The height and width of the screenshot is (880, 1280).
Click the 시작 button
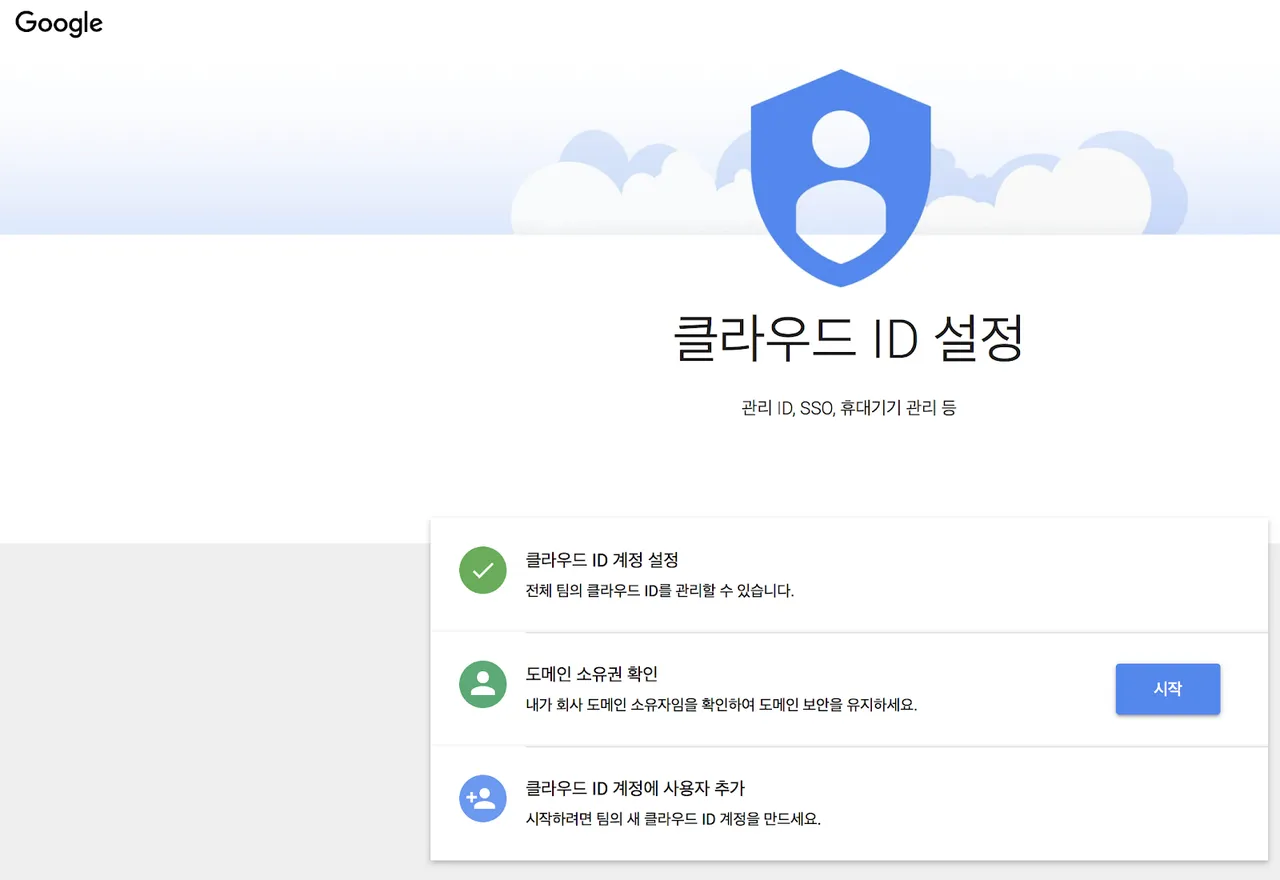click(1168, 689)
